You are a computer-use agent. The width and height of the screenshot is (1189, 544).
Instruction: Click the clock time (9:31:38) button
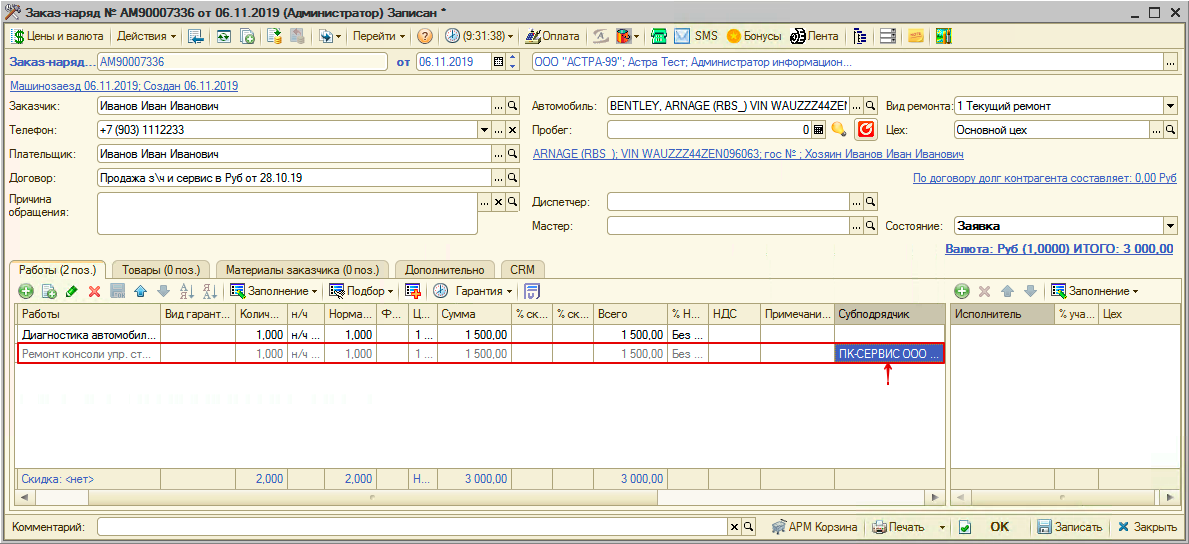pos(479,36)
